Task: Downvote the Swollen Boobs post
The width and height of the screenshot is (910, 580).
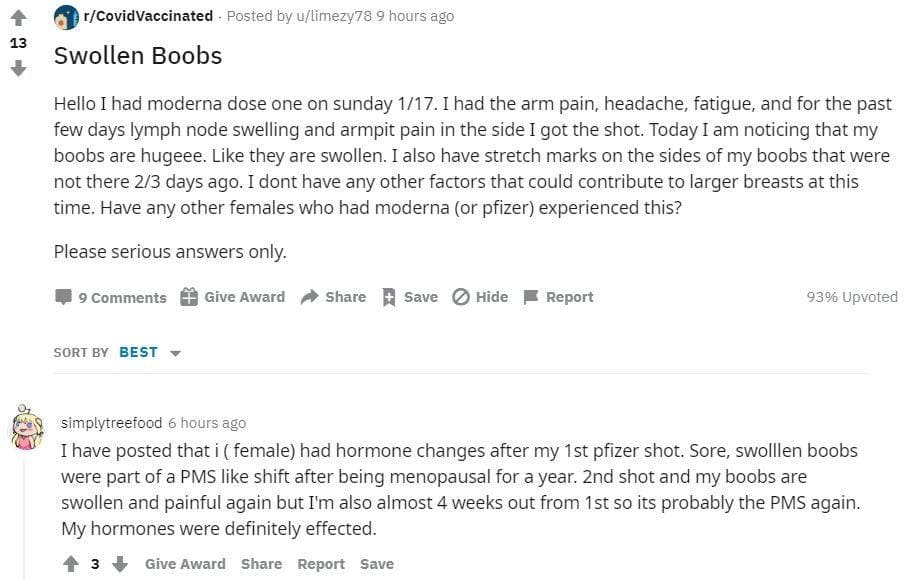Action: [18, 69]
